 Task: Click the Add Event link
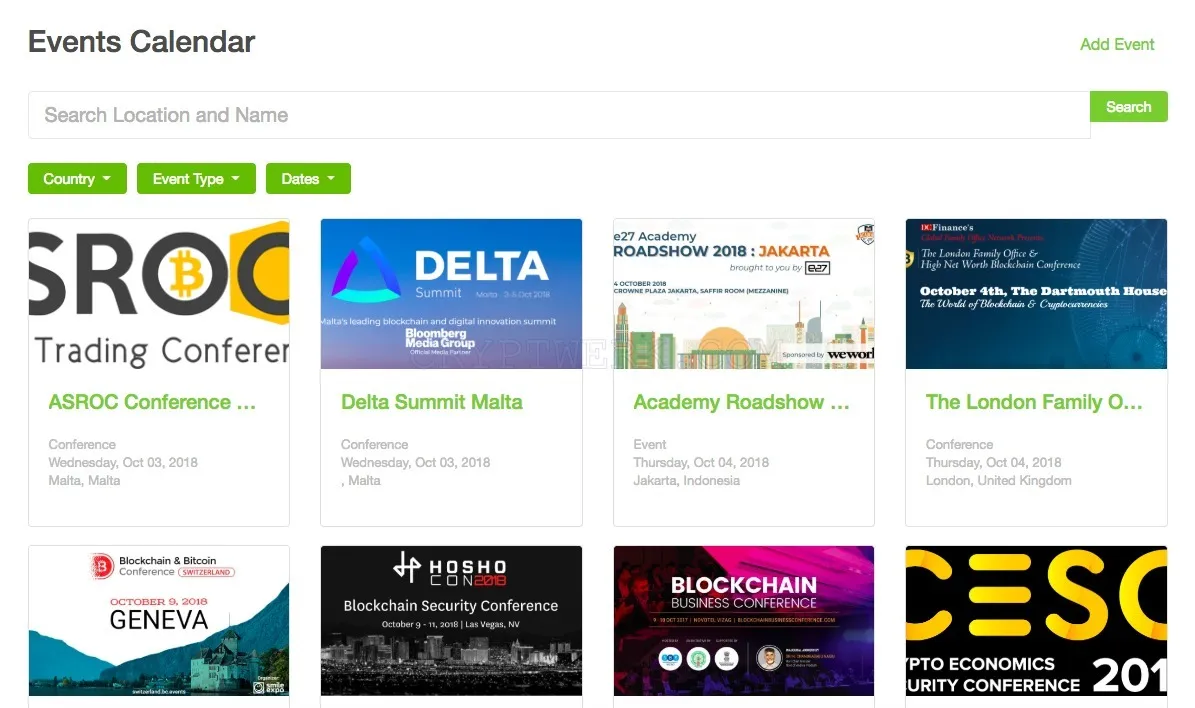click(x=1117, y=44)
